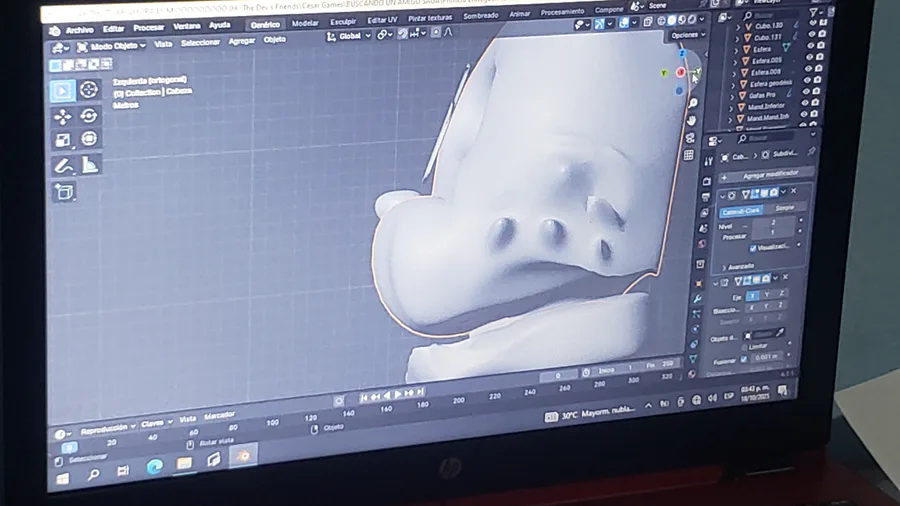This screenshot has width=900, height=506.
Task: Toggle viewport visibility of Gafas Pro
Action: (806, 92)
